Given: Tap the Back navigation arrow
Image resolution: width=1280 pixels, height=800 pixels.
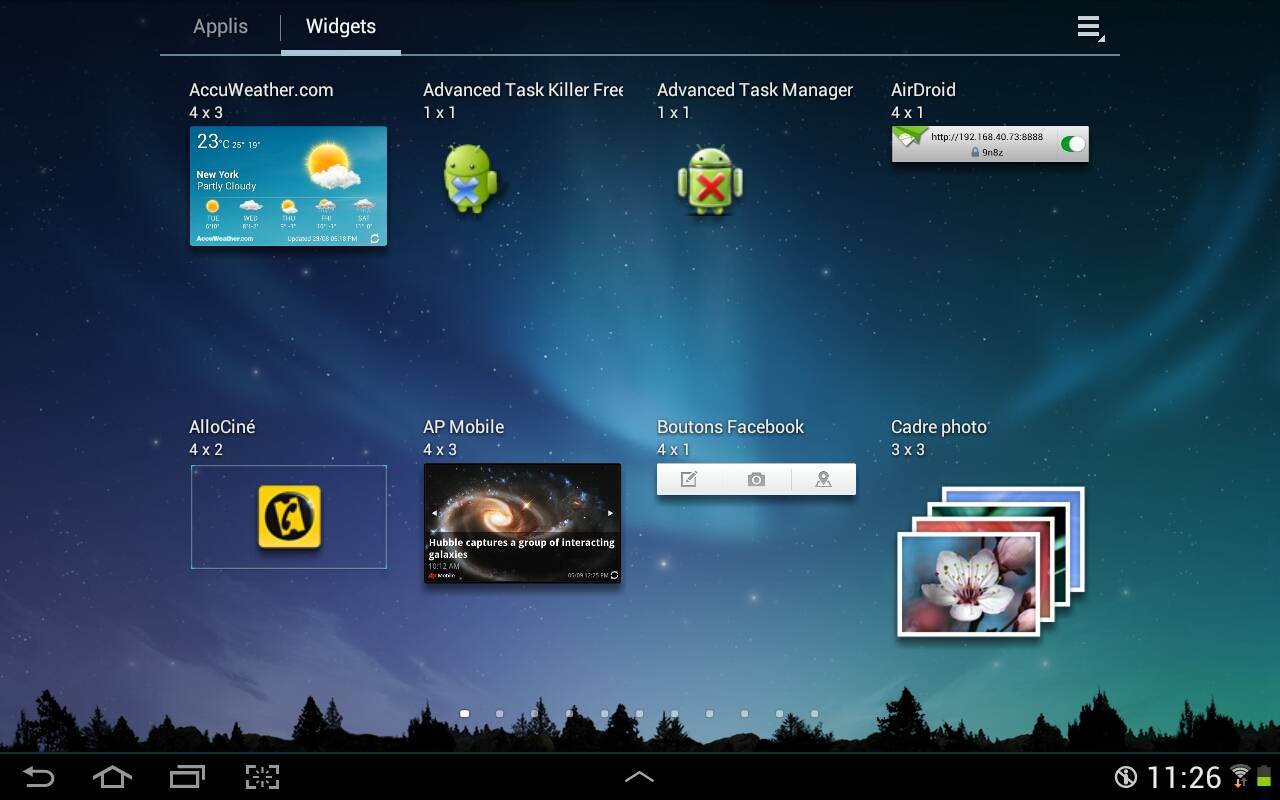Looking at the screenshot, I should [39, 776].
